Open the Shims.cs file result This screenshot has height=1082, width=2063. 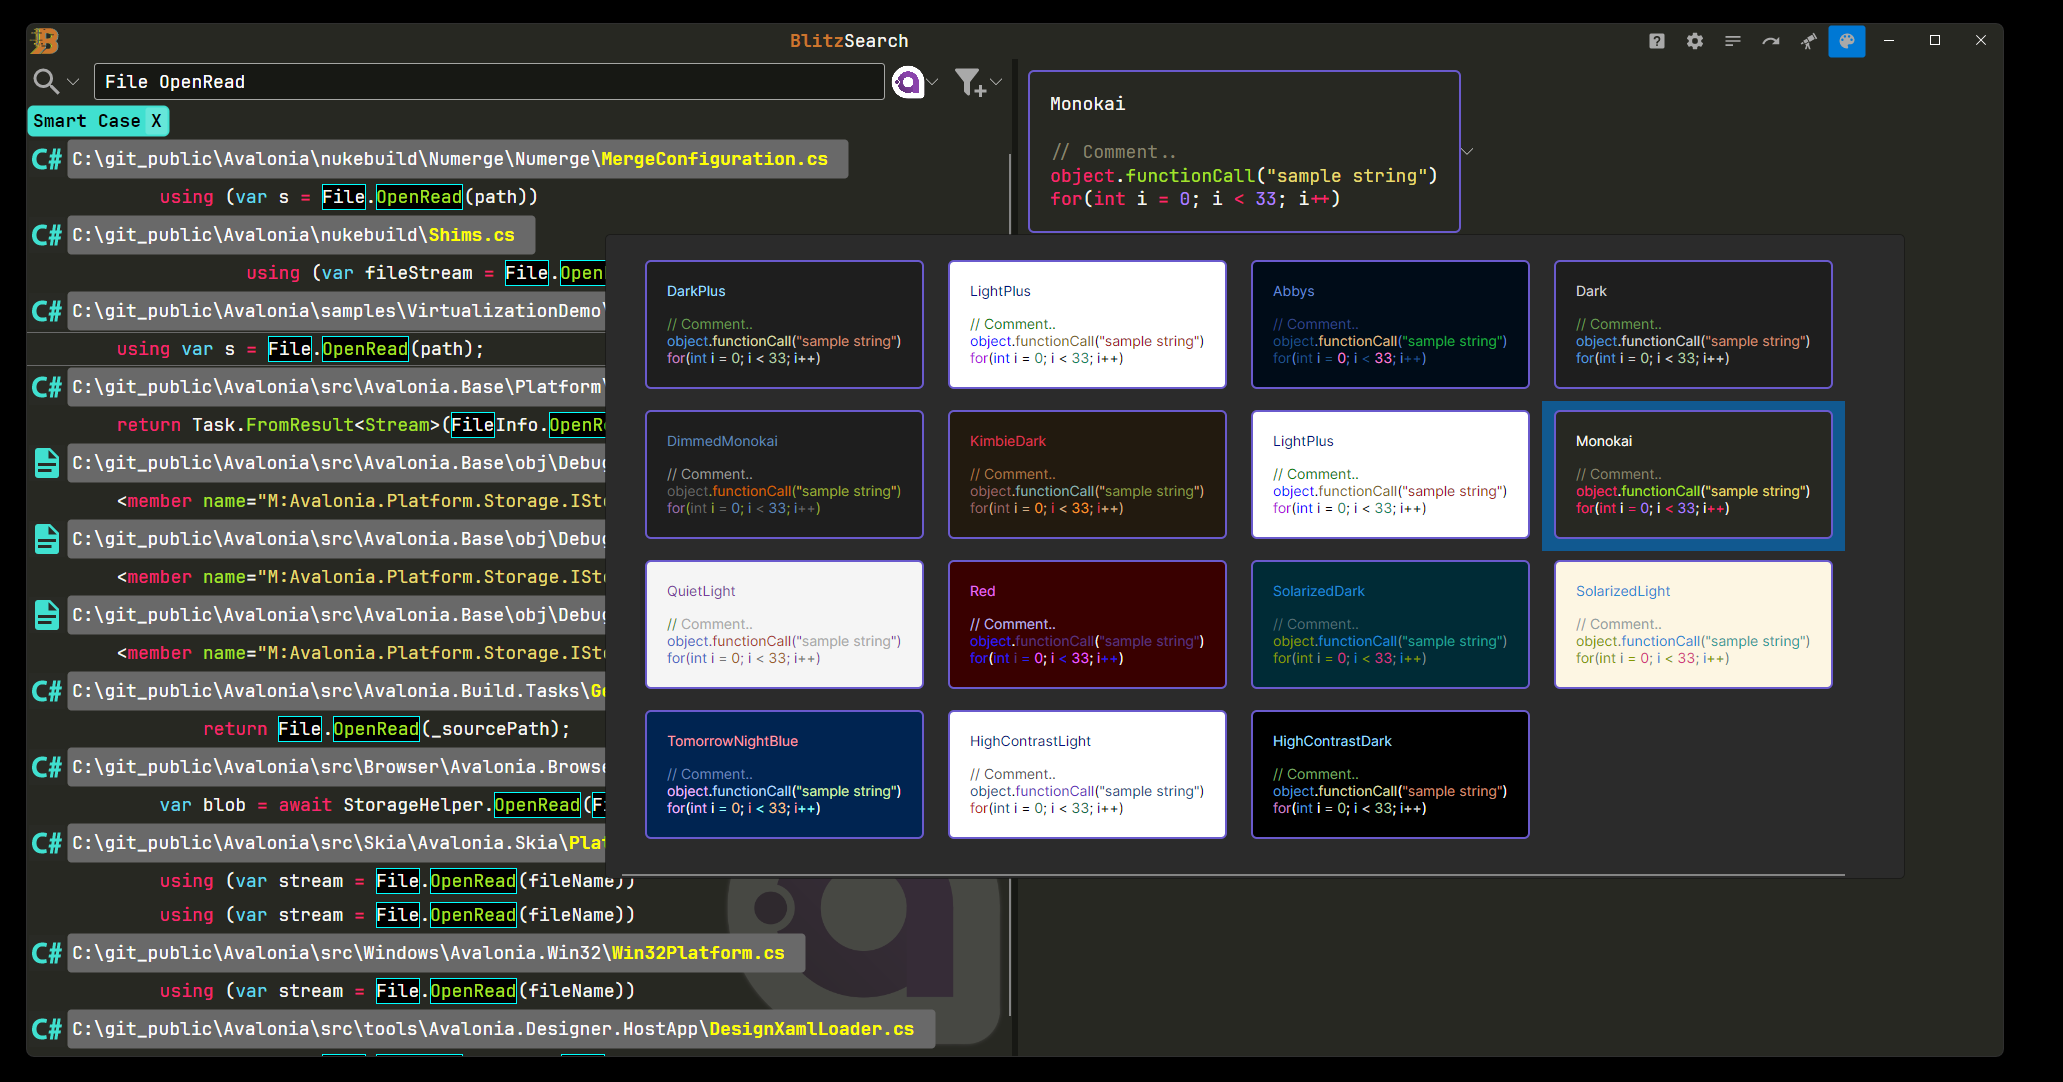point(301,235)
